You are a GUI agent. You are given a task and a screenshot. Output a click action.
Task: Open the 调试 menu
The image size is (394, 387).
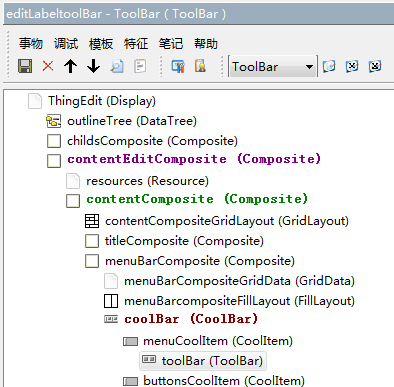click(x=66, y=44)
